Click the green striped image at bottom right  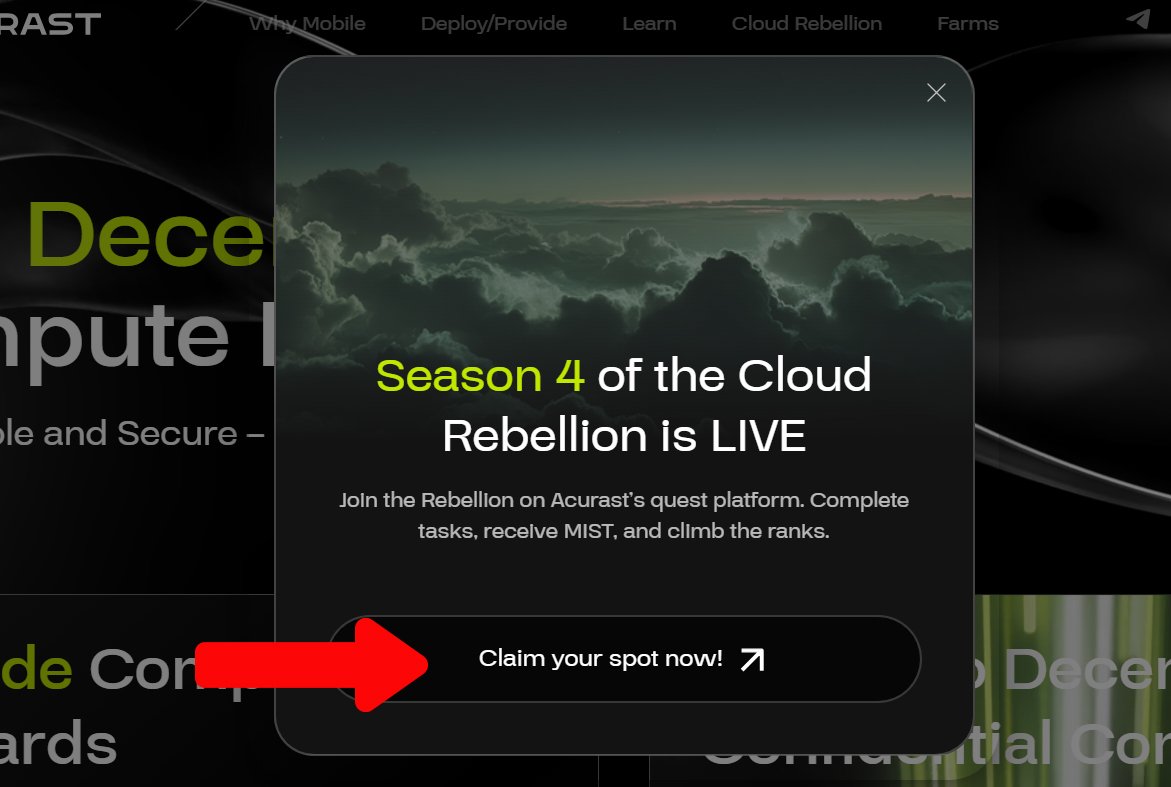pos(1072,691)
